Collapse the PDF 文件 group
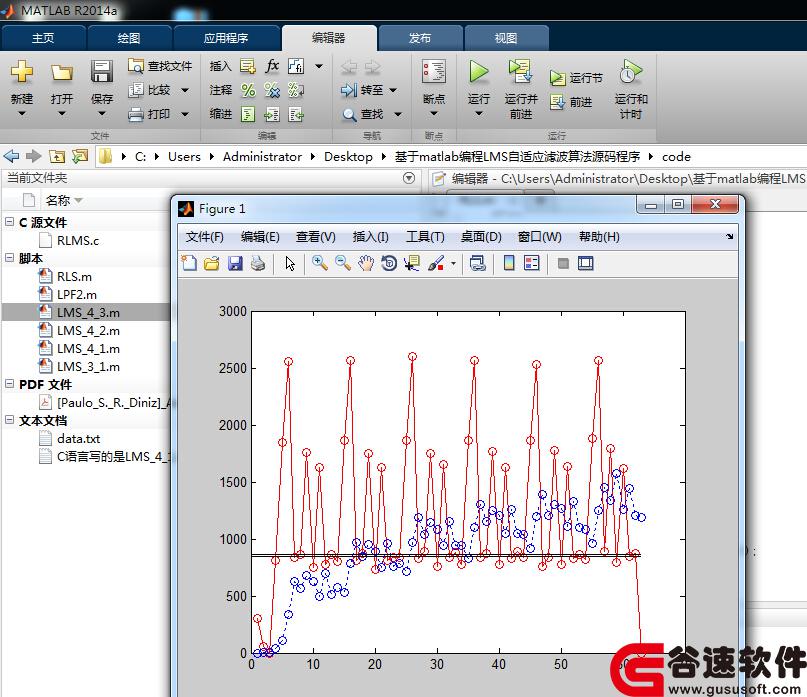This screenshot has height=697, width=807. 9,384
